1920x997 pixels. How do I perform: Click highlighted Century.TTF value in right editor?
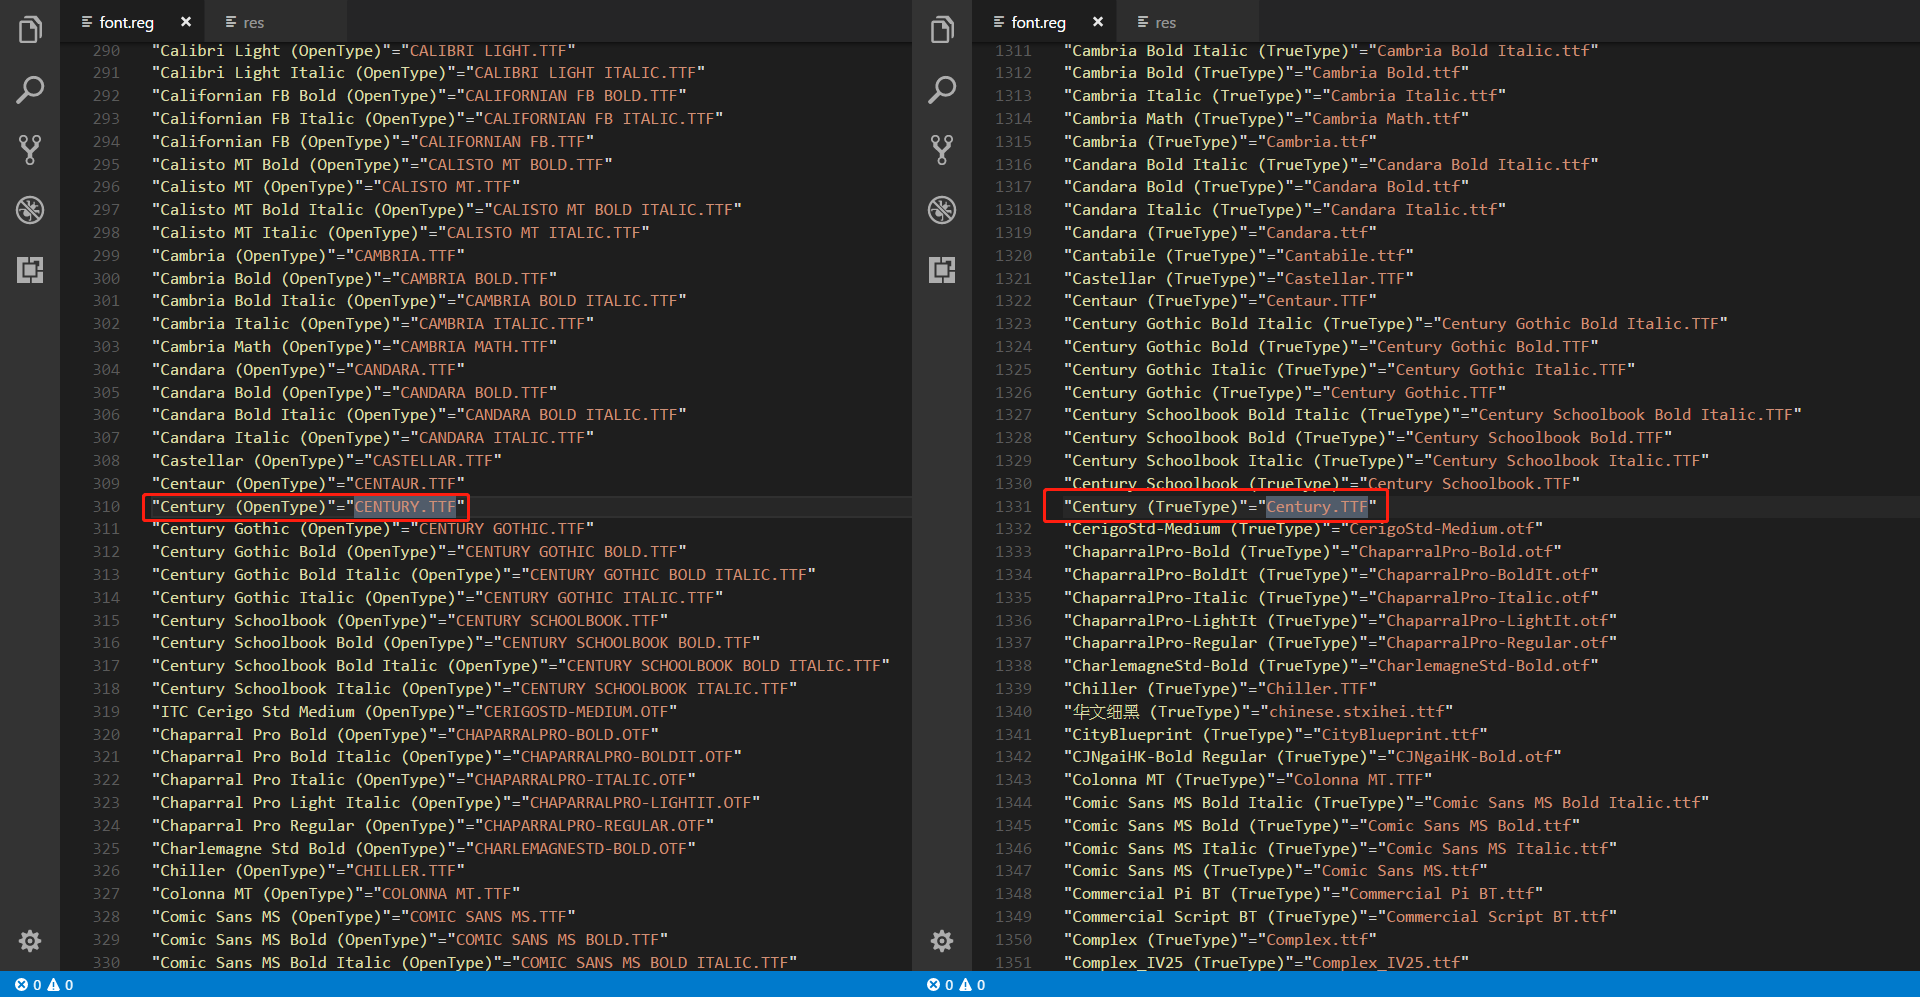[1317, 507]
